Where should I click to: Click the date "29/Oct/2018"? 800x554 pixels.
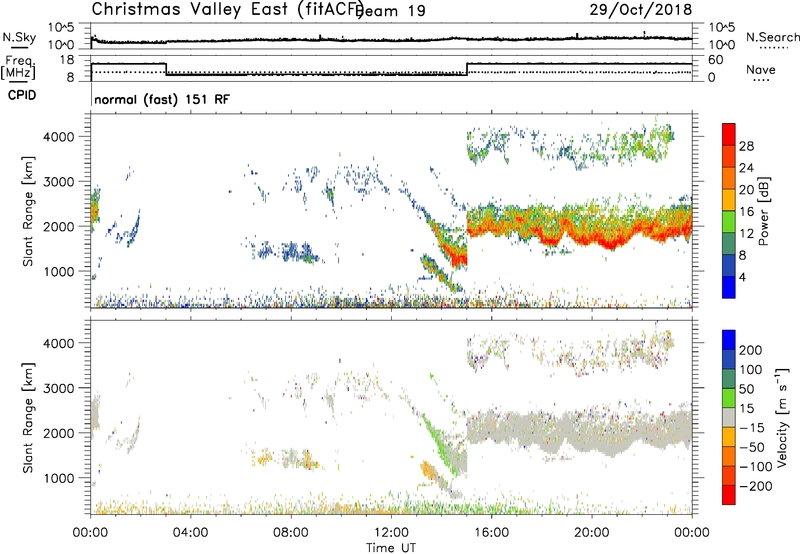[641, 9]
